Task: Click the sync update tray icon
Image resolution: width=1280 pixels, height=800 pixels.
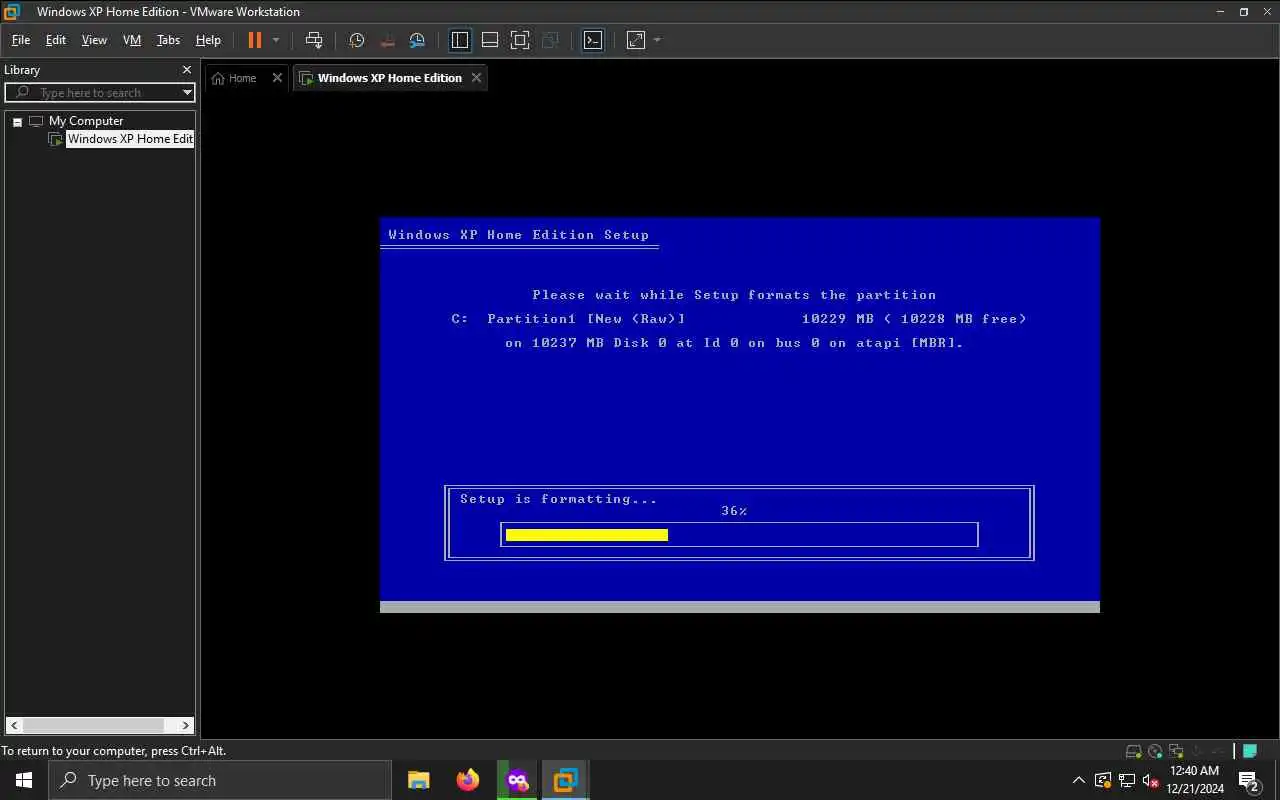Action: [x=1103, y=780]
